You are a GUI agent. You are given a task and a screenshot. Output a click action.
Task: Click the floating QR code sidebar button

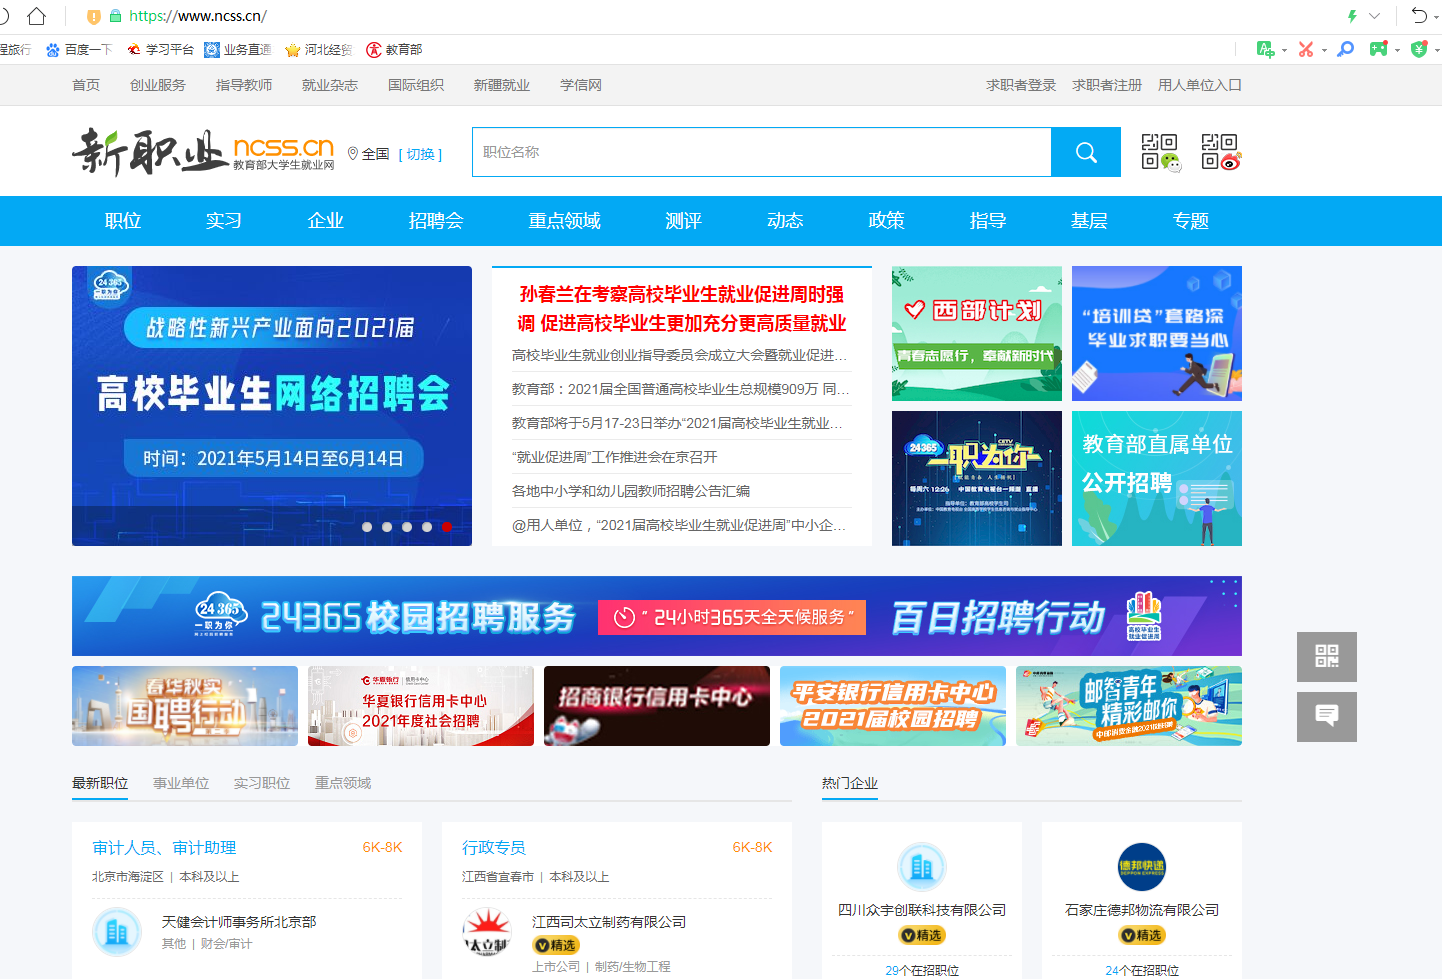click(x=1326, y=656)
